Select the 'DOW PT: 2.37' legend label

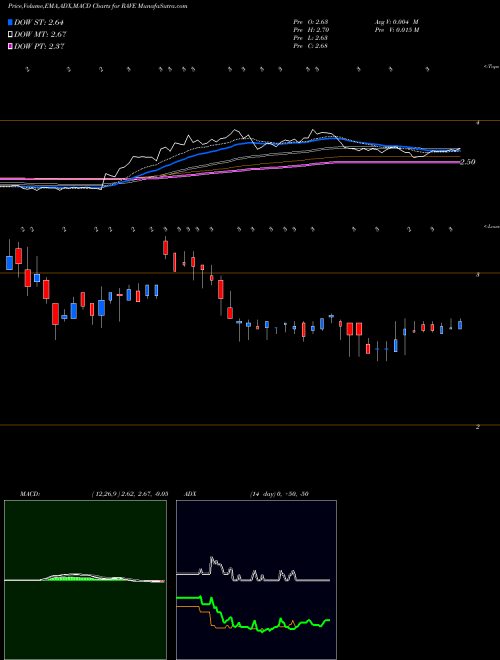click(x=40, y=46)
